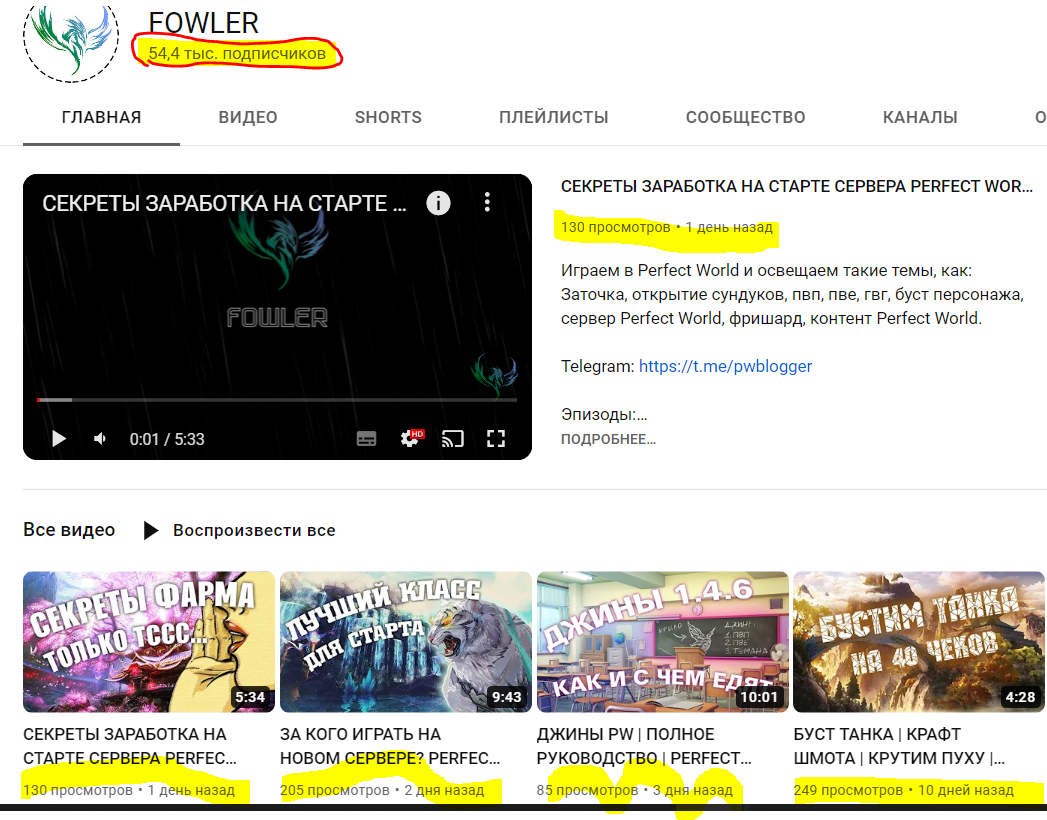Open the SHORTS tab
1047x820 pixels.
[388, 117]
